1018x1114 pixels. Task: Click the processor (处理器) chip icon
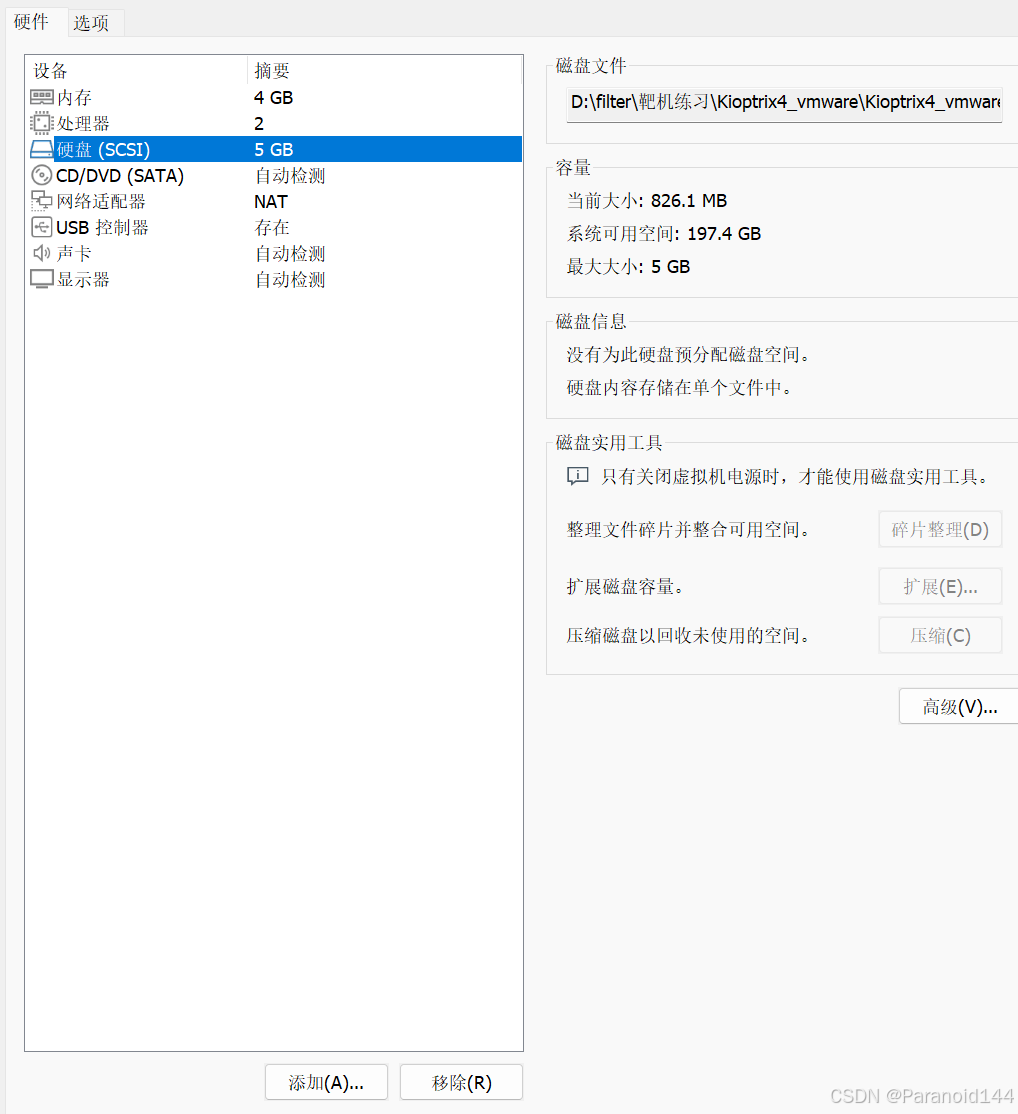(42, 123)
